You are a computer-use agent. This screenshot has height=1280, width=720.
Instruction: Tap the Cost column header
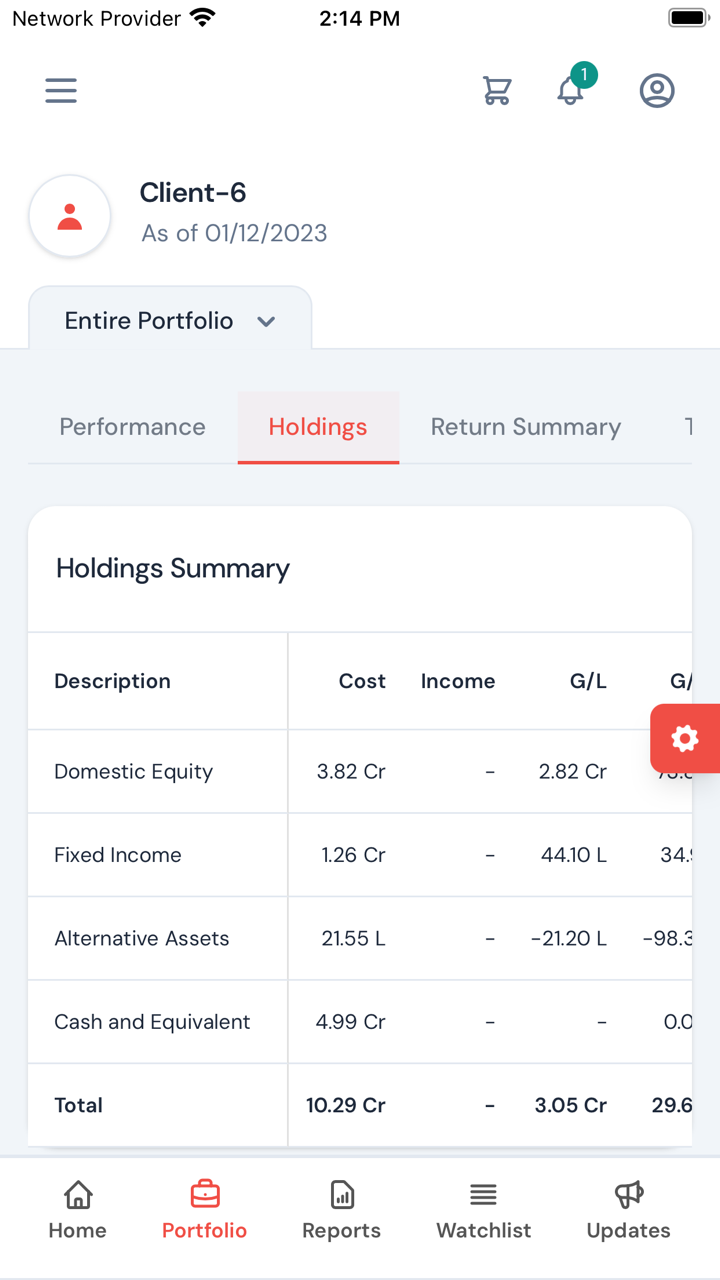(362, 681)
